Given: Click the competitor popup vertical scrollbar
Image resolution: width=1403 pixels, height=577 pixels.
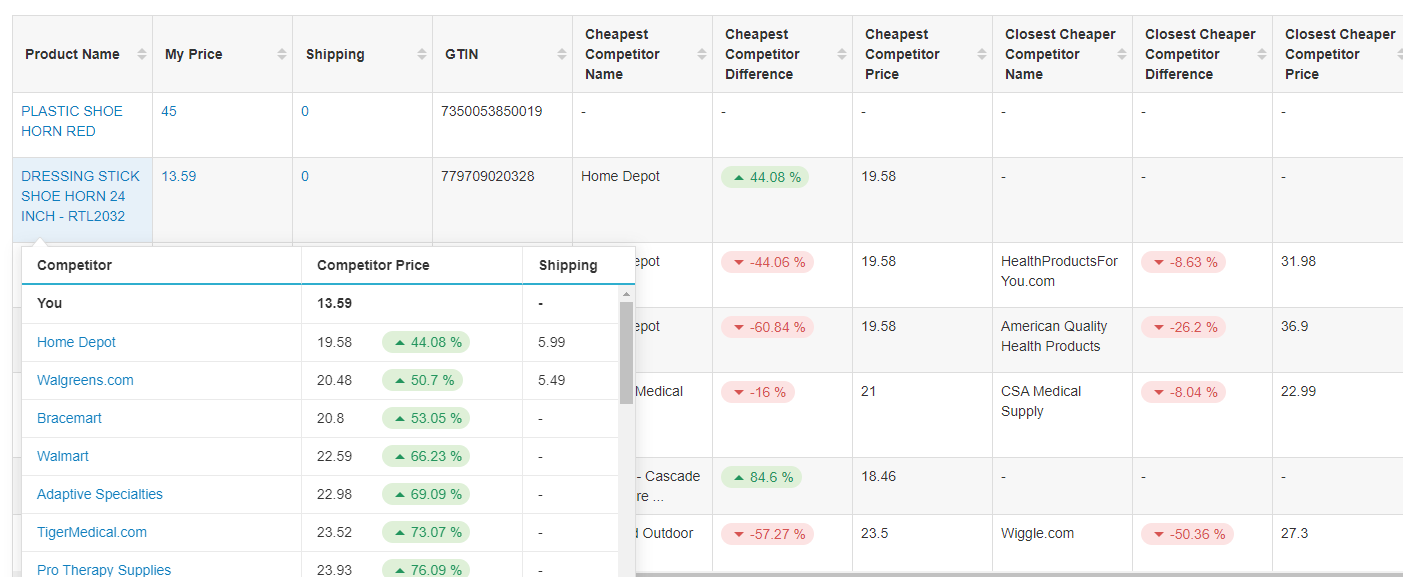Looking at the screenshot, I should tap(627, 351).
